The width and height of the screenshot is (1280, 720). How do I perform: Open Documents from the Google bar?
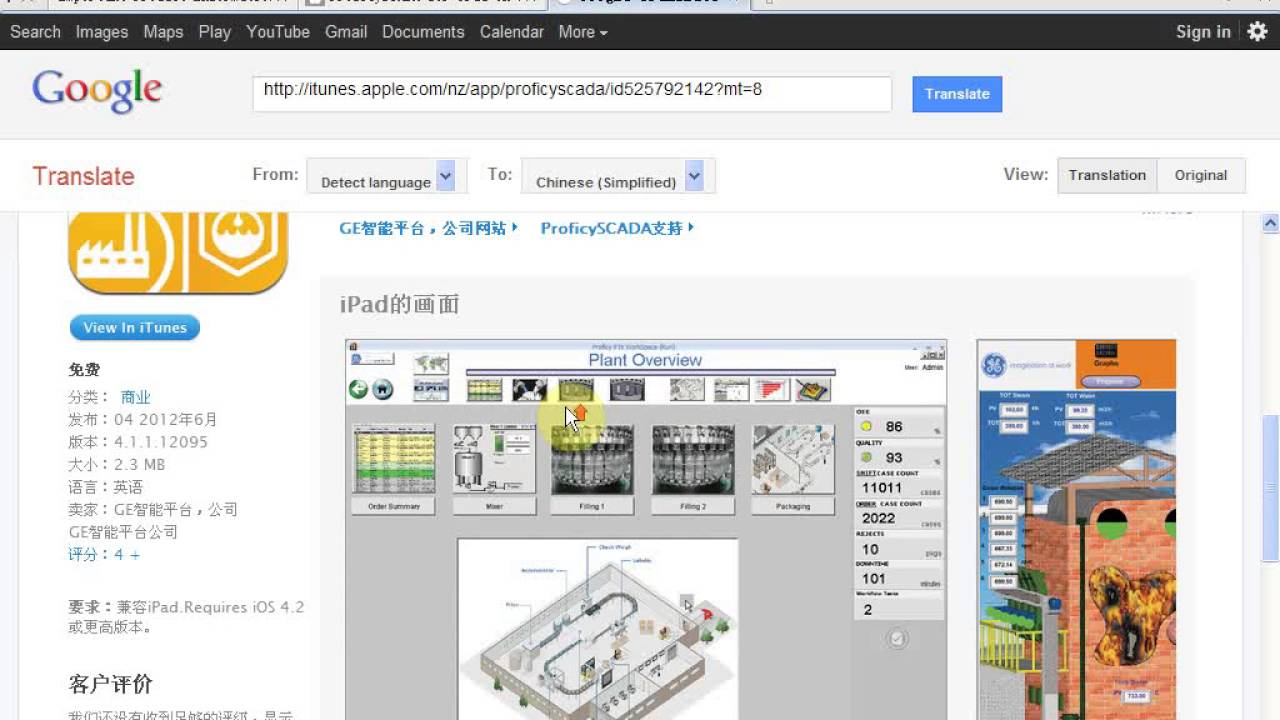pyautogui.click(x=423, y=32)
